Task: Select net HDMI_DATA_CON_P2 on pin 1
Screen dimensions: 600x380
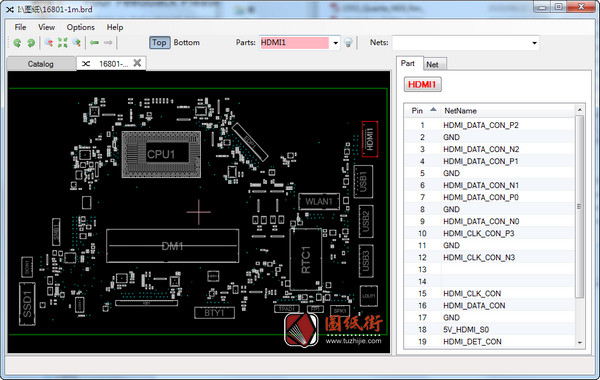Action: [481, 126]
